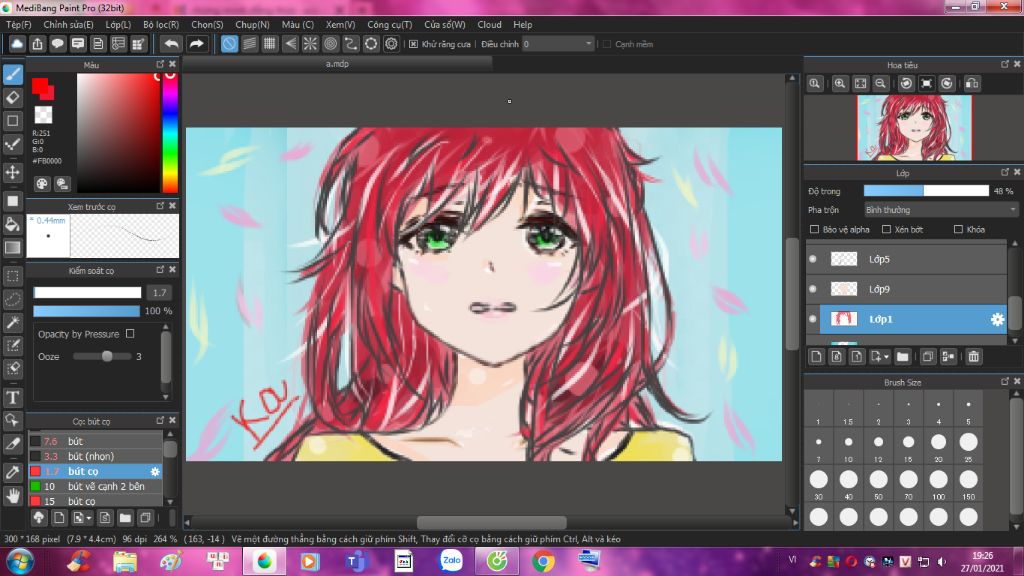Select the Lasso selection tool
Viewport: 1024px width, 576px height.
(13, 300)
